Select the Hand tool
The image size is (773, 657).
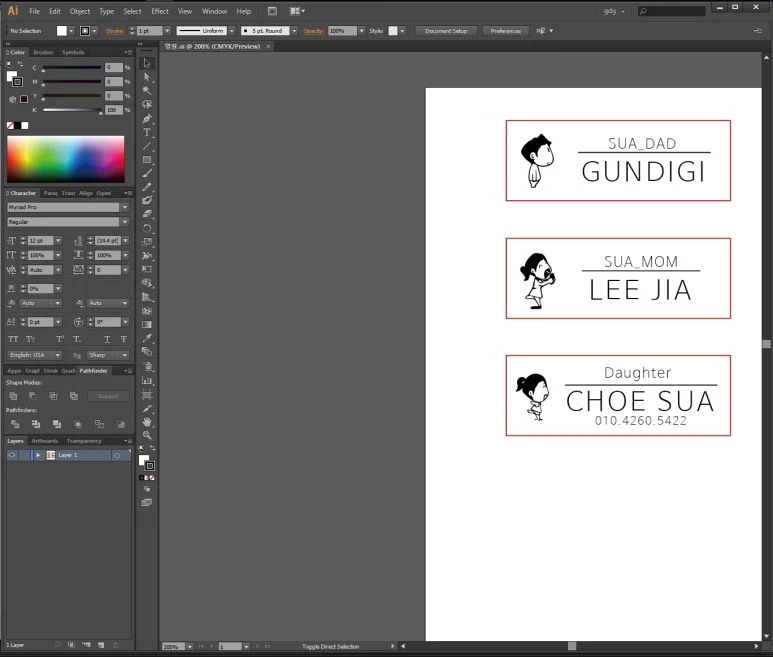[147, 422]
